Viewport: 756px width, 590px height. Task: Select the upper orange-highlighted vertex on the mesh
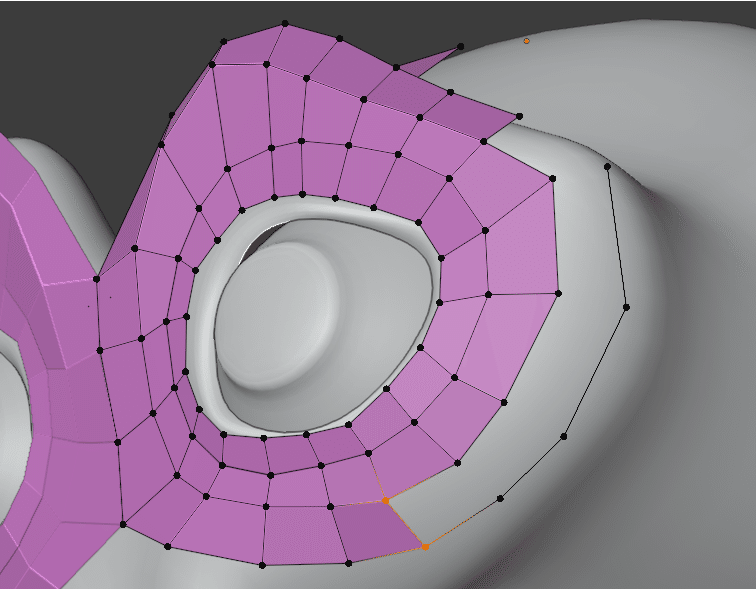(x=385, y=501)
